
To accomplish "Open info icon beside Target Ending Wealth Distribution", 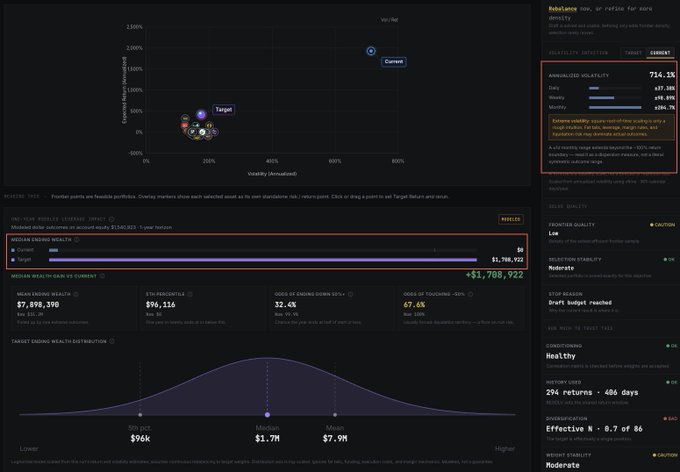I will 112,341.
